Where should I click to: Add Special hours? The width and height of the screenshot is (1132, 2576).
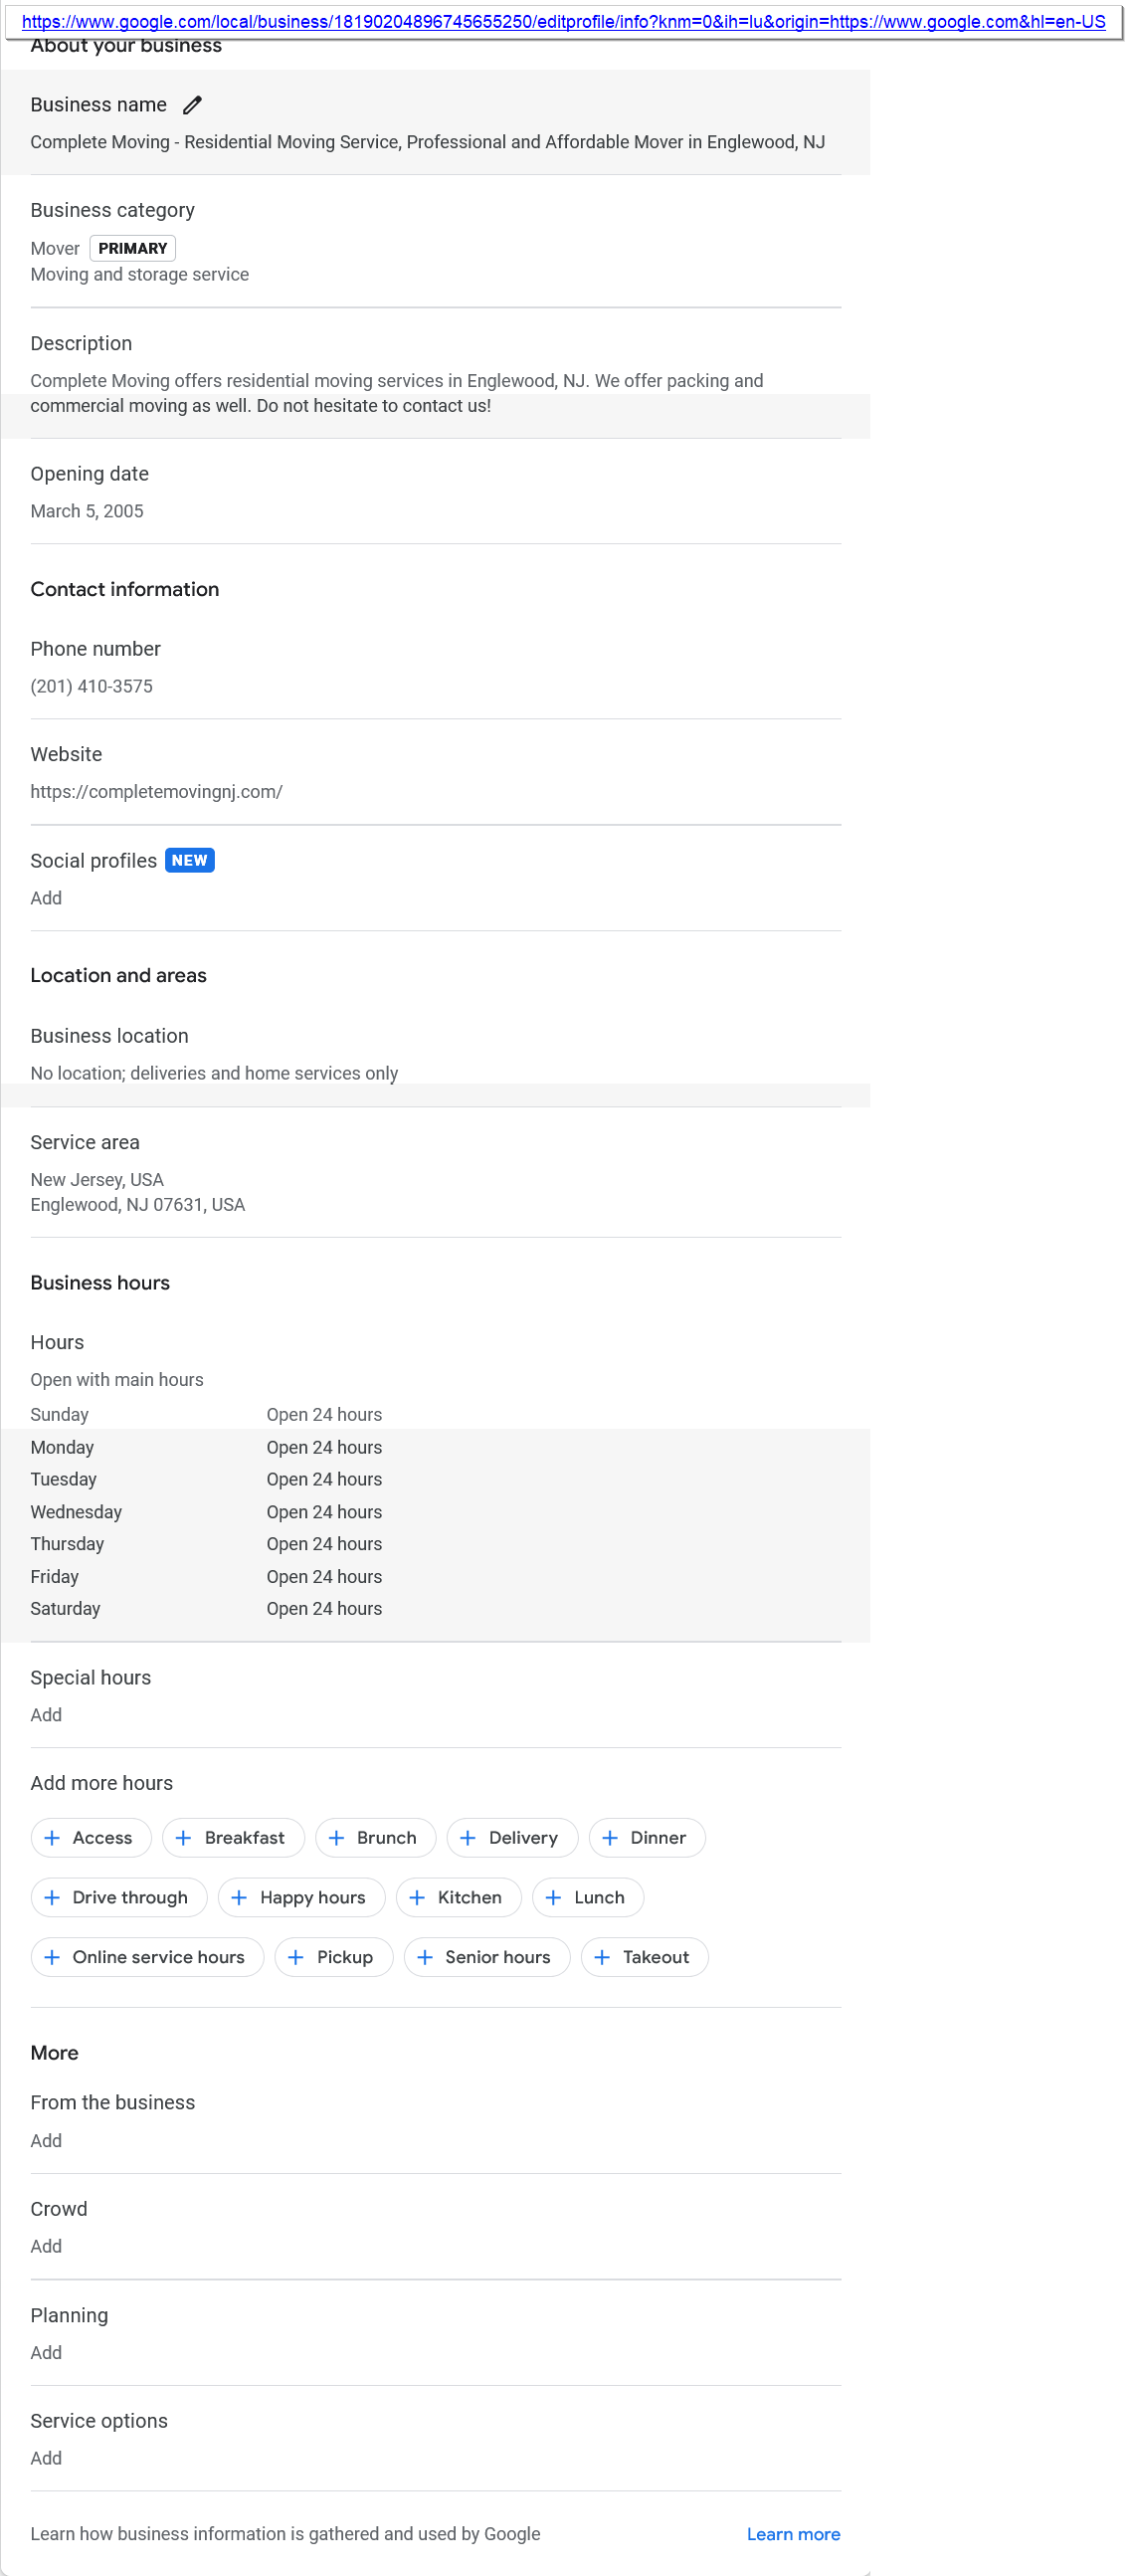[46, 1715]
